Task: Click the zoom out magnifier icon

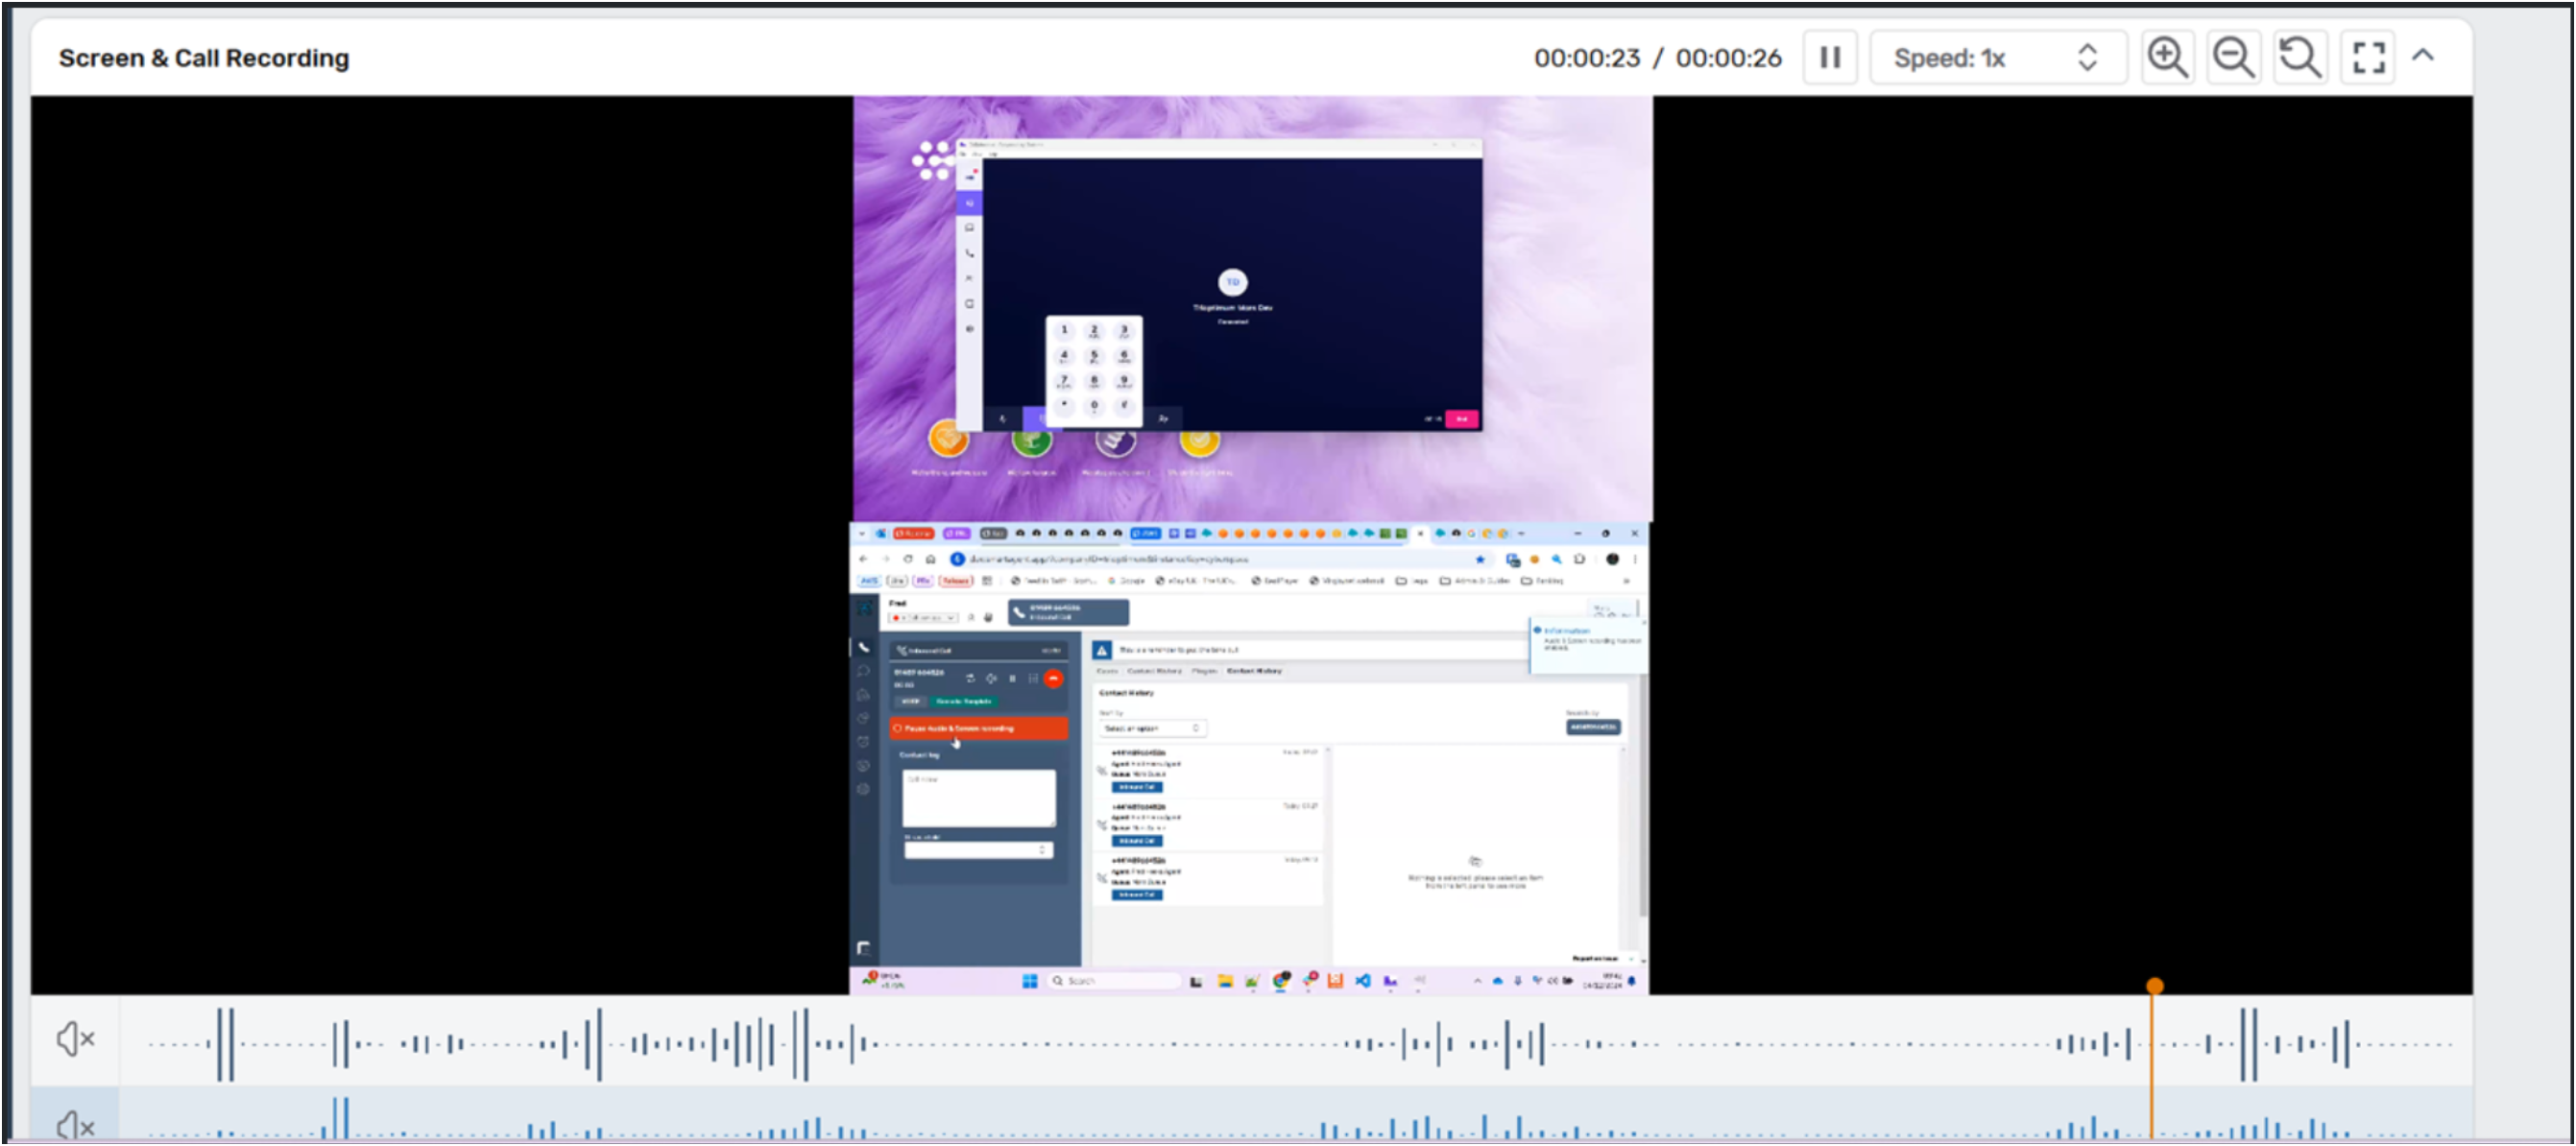Action: point(2232,57)
